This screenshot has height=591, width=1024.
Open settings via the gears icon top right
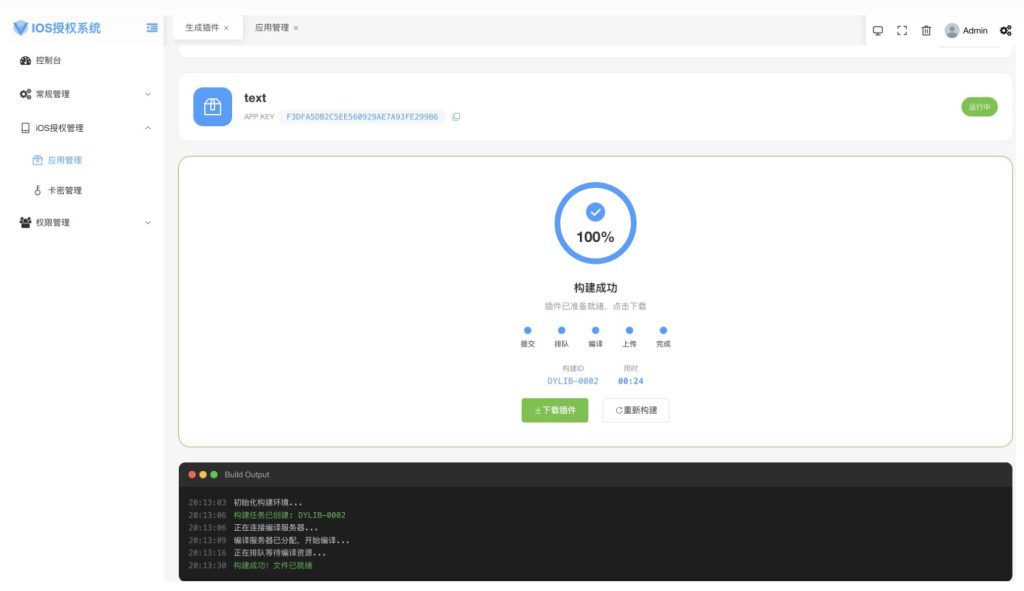click(1005, 31)
